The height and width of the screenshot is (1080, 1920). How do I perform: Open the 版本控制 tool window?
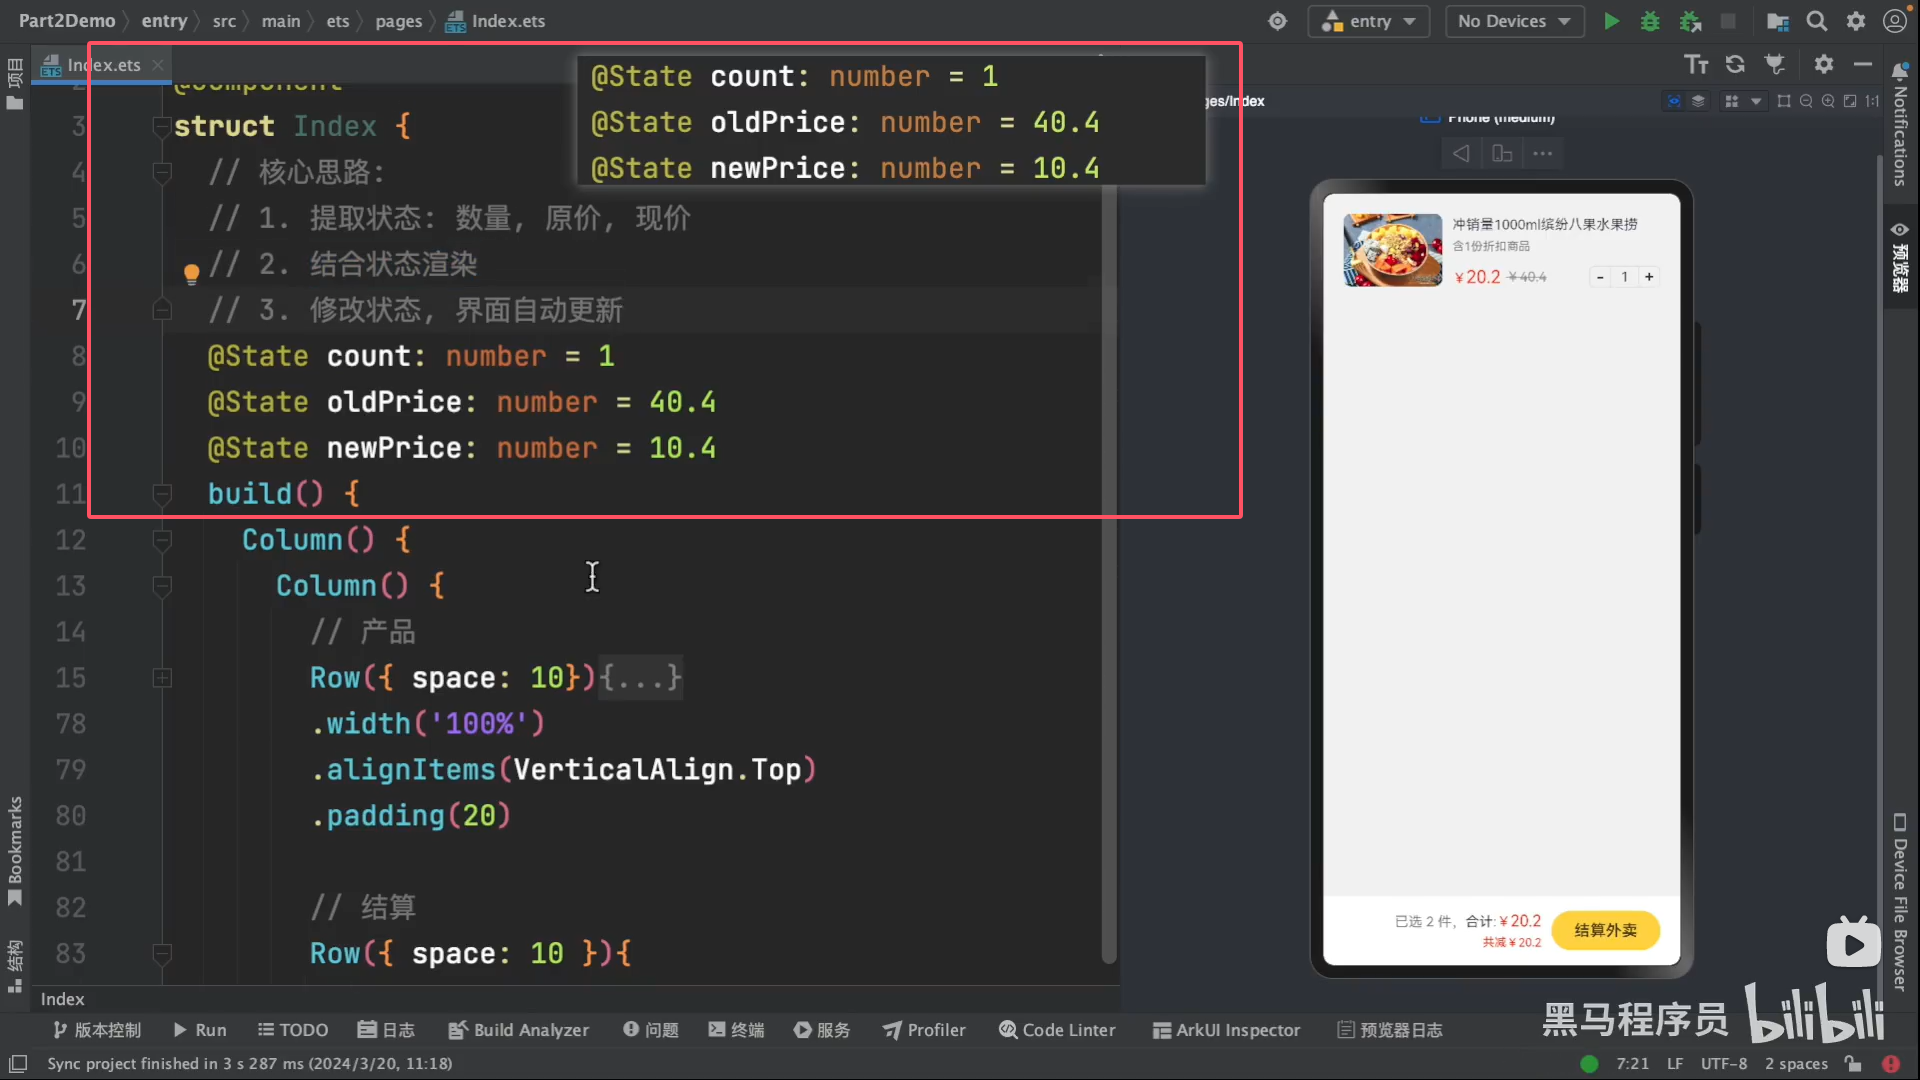coord(96,1030)
